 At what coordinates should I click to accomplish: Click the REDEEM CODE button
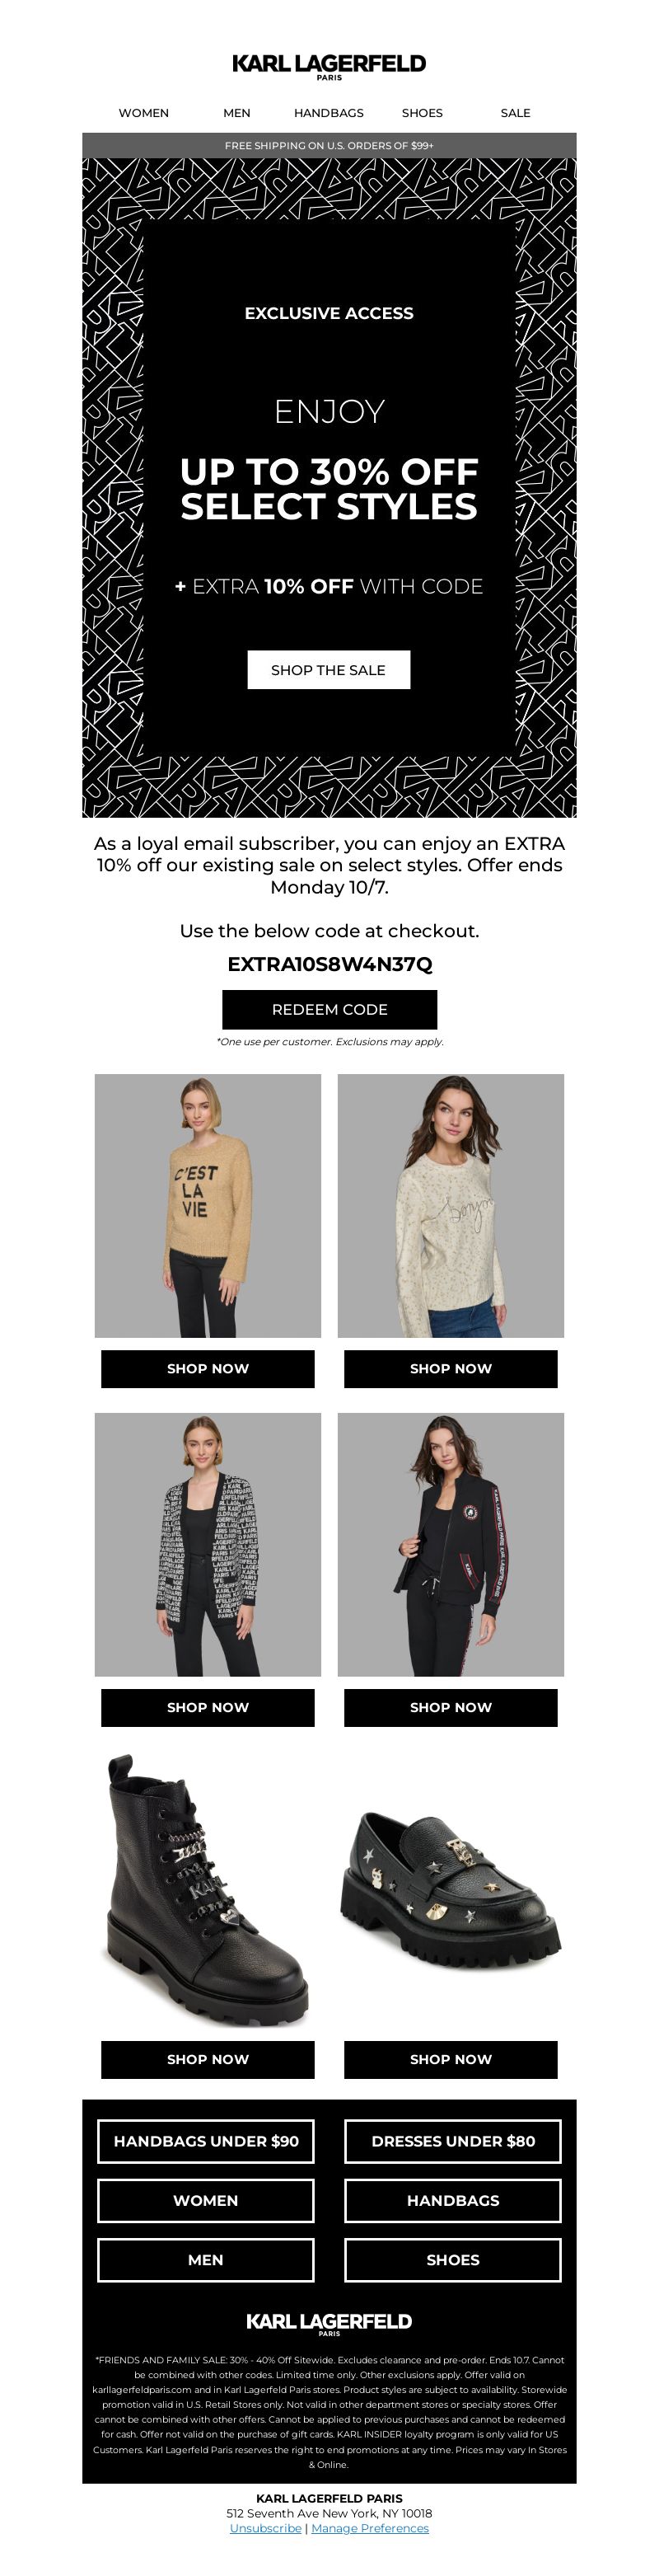click(x=329, y=1009)
